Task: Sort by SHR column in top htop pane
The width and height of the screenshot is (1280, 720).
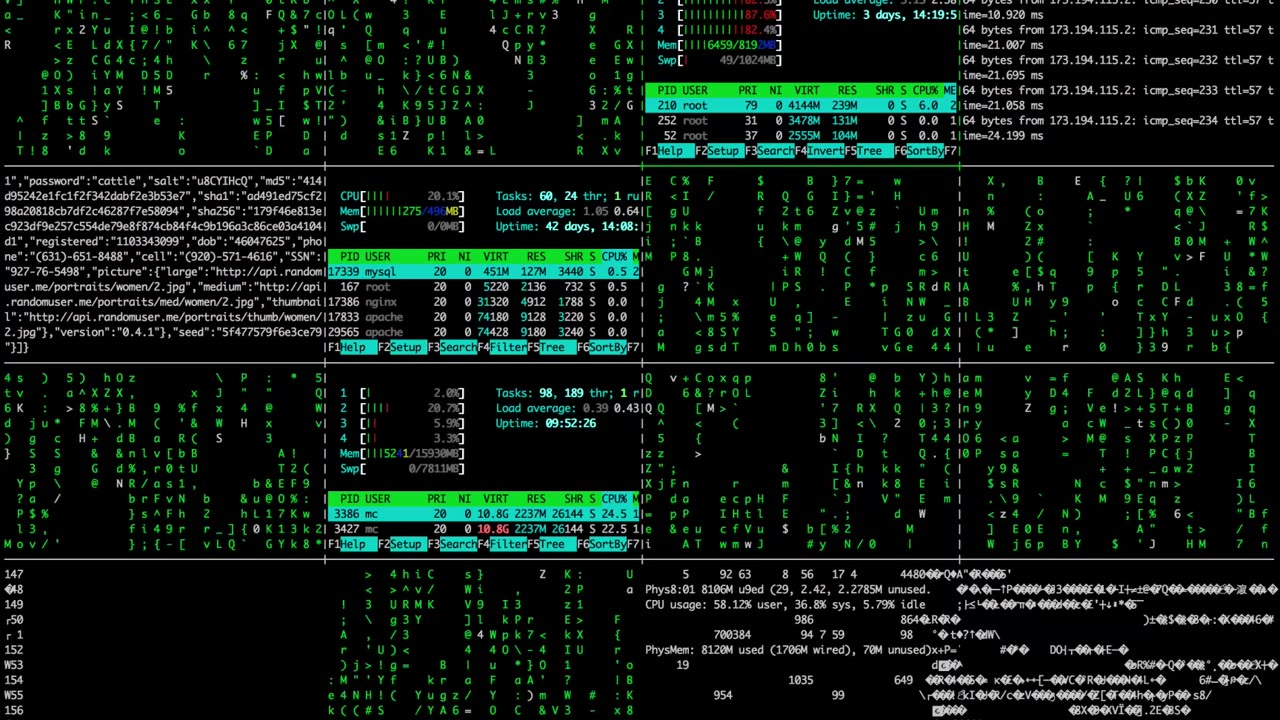Action: (884, 90)
